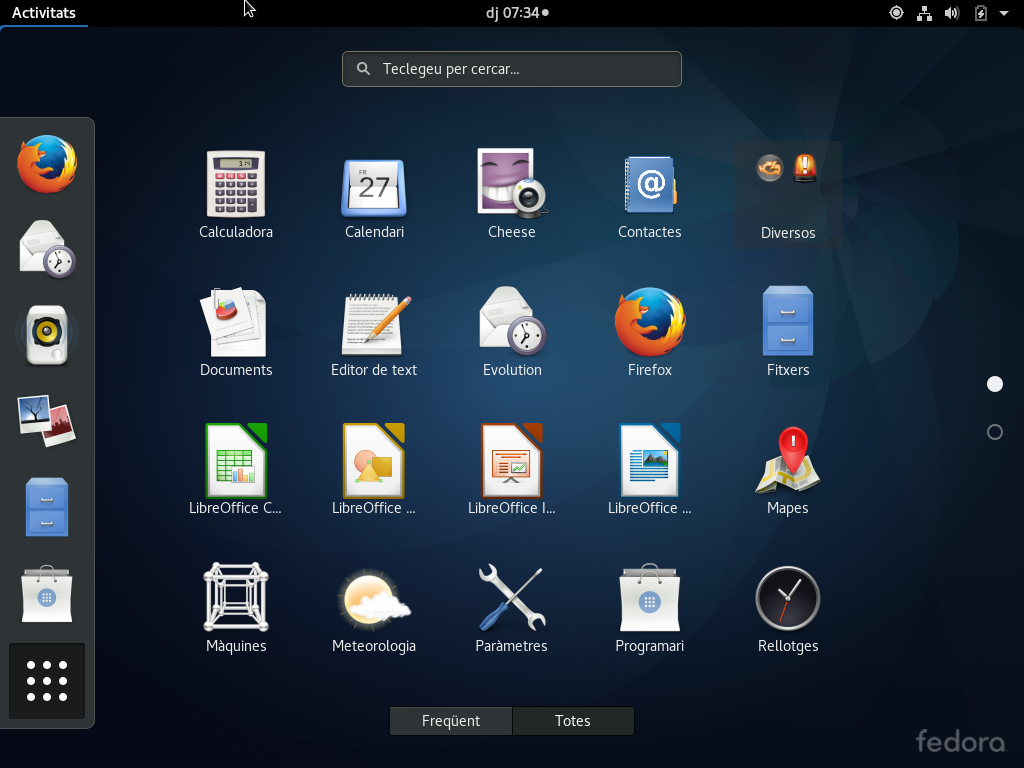
Task: Open Firefox from the app grid
Action: pos(650,332)
